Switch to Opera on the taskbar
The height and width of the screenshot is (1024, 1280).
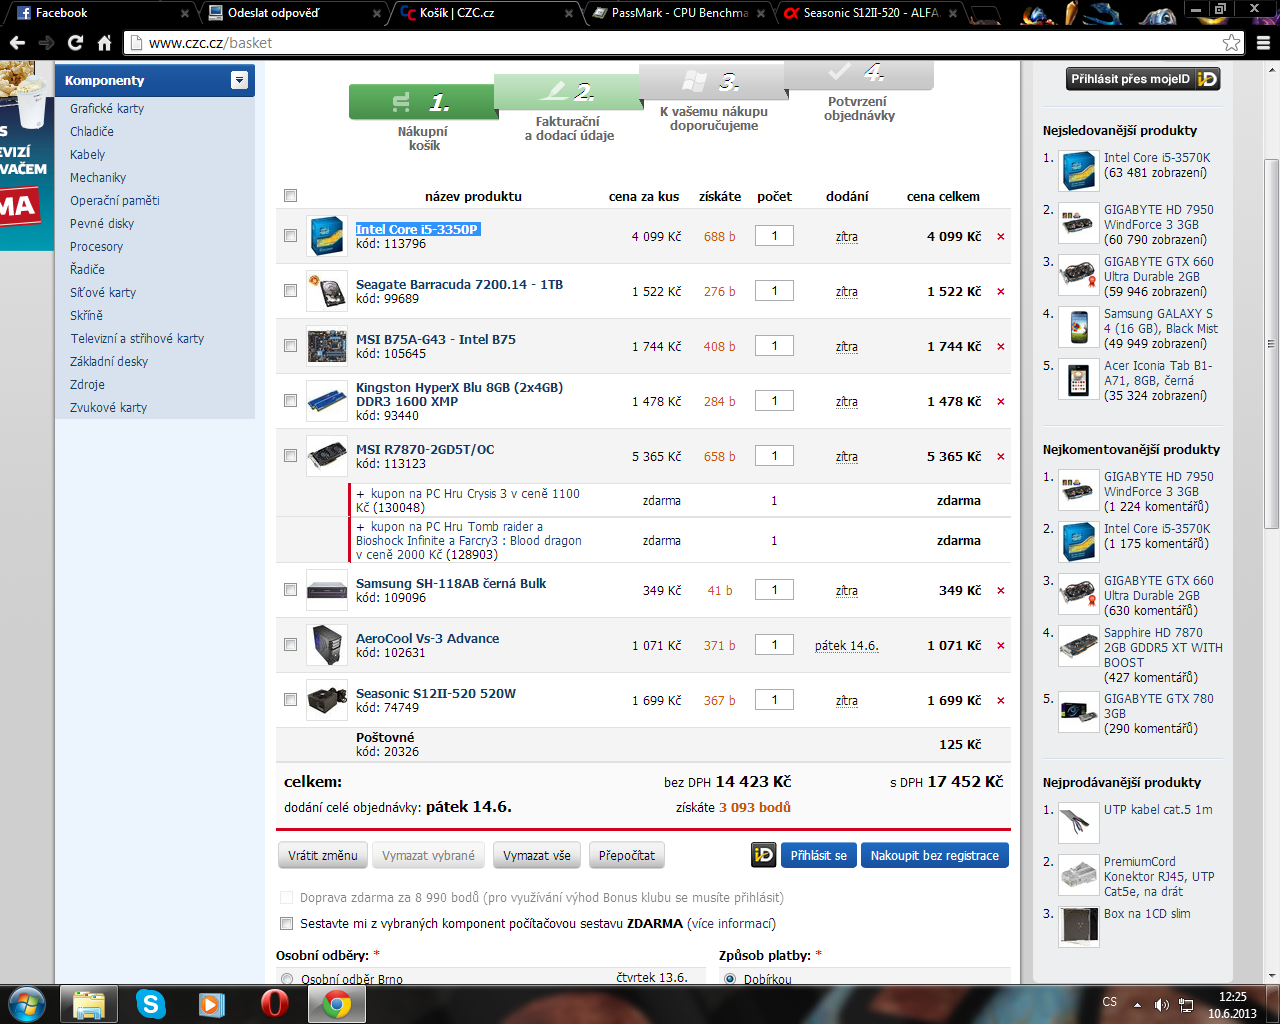click(274, 1004)
